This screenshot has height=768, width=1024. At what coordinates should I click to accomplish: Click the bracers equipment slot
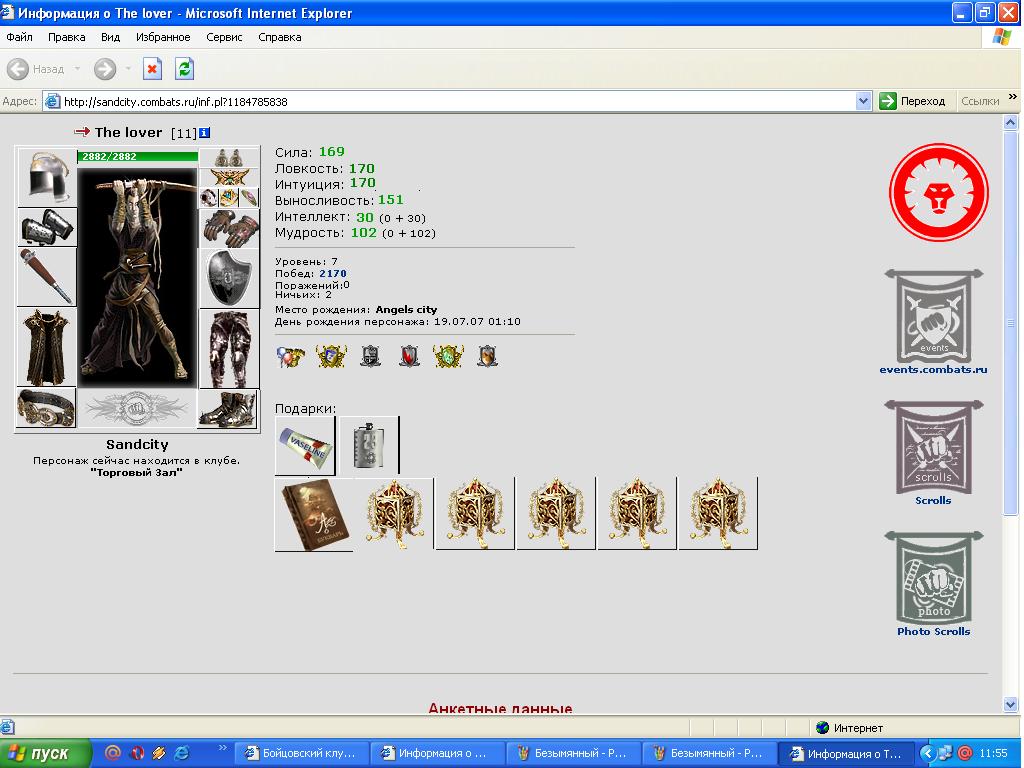(47, 227)
